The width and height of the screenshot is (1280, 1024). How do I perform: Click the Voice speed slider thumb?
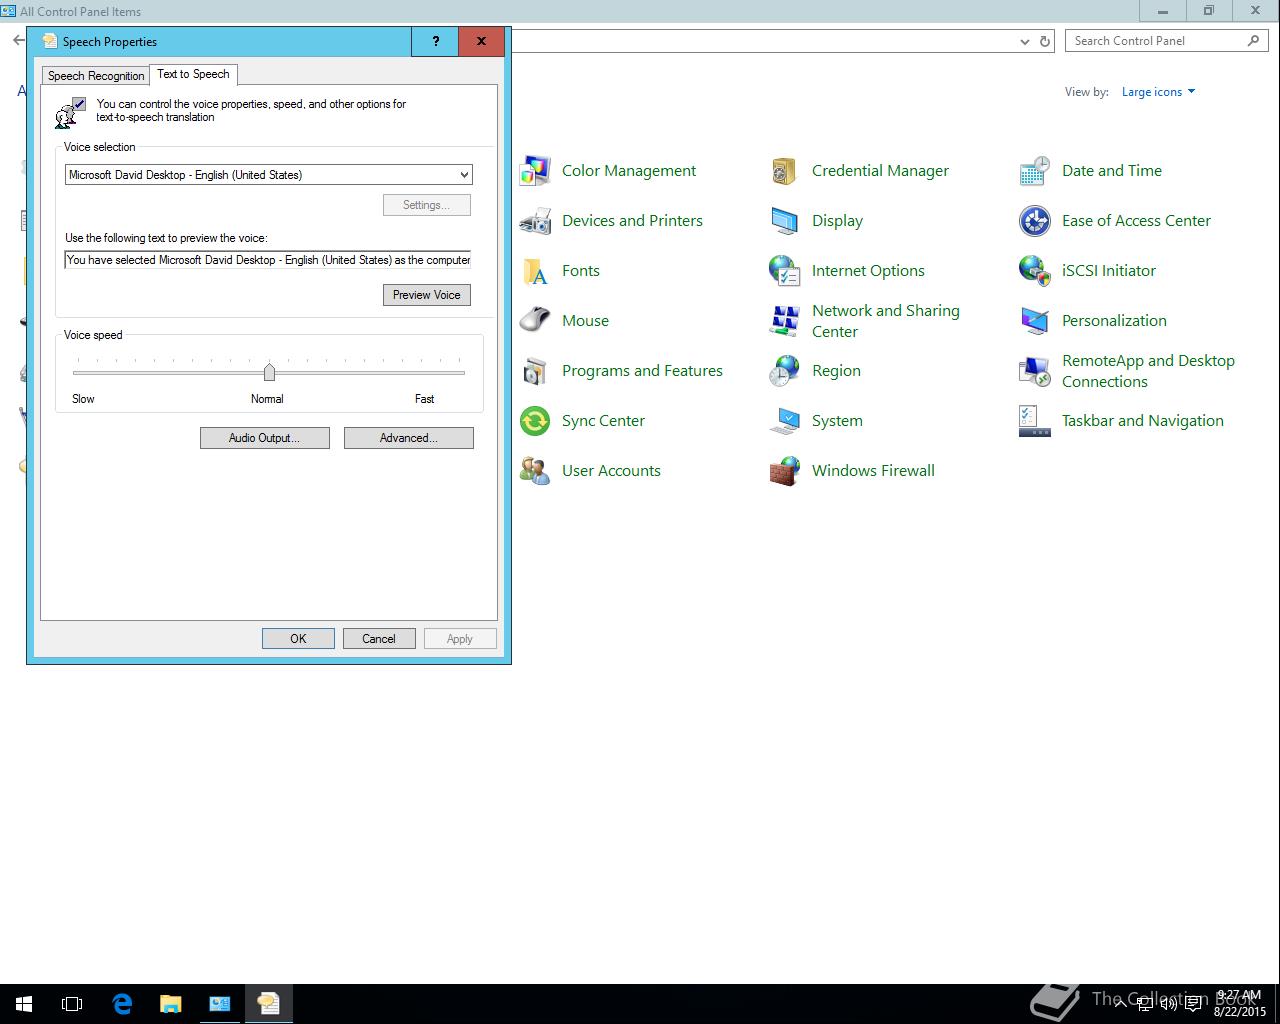(269, 372)
